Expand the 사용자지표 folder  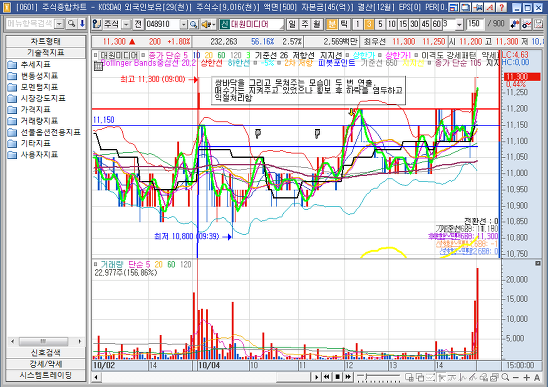click(33, 155)
